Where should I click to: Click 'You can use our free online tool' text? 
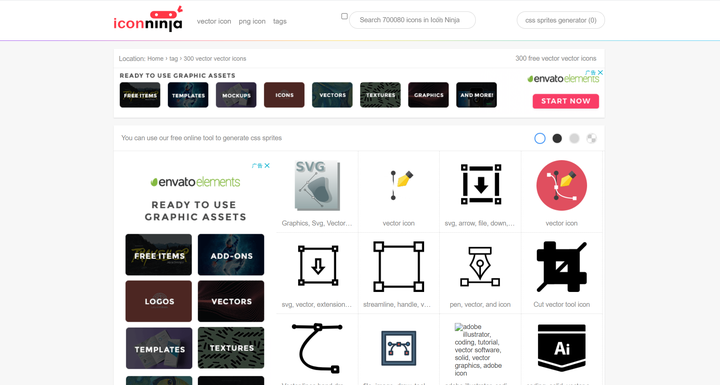201,138
